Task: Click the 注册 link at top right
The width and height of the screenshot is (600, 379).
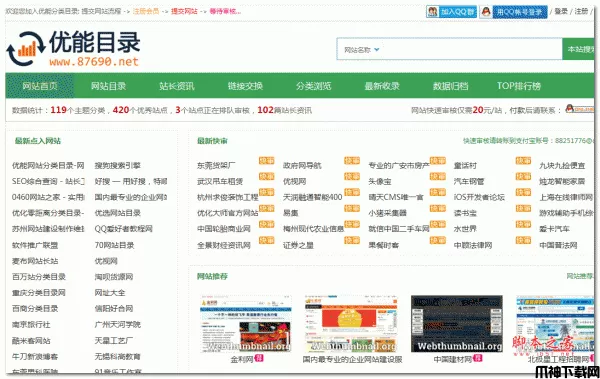Action: click(x=581, y=11)
